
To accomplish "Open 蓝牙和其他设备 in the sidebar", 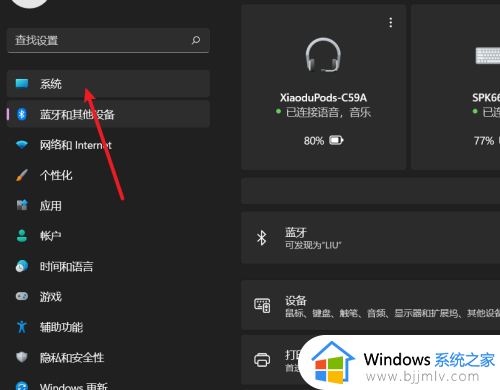I will pyautogui.click(x=108, y=114).
